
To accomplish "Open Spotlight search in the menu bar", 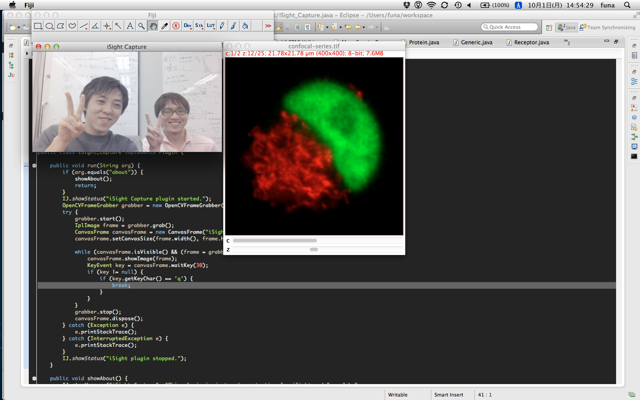I will point(627,5).
